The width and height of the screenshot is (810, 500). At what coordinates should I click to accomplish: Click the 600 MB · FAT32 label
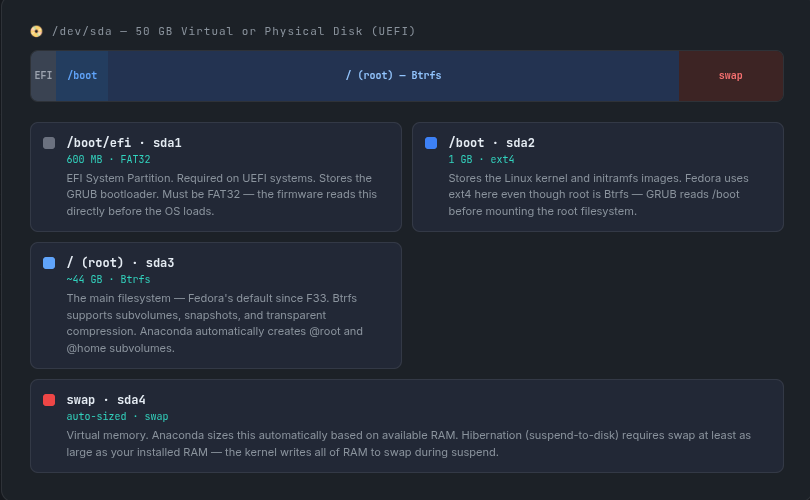click(108, 159)
